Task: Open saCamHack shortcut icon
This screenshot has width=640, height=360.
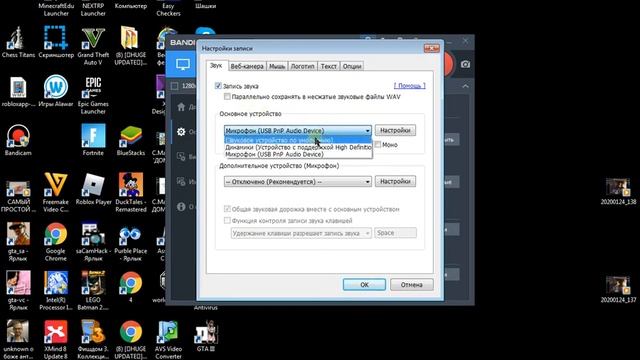Action: [93, 242]
